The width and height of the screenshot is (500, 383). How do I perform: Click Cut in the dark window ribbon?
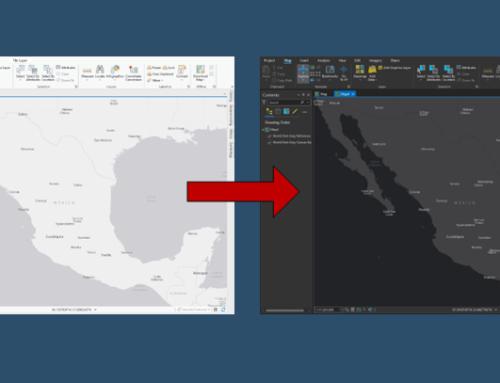[x=278, y=68]
